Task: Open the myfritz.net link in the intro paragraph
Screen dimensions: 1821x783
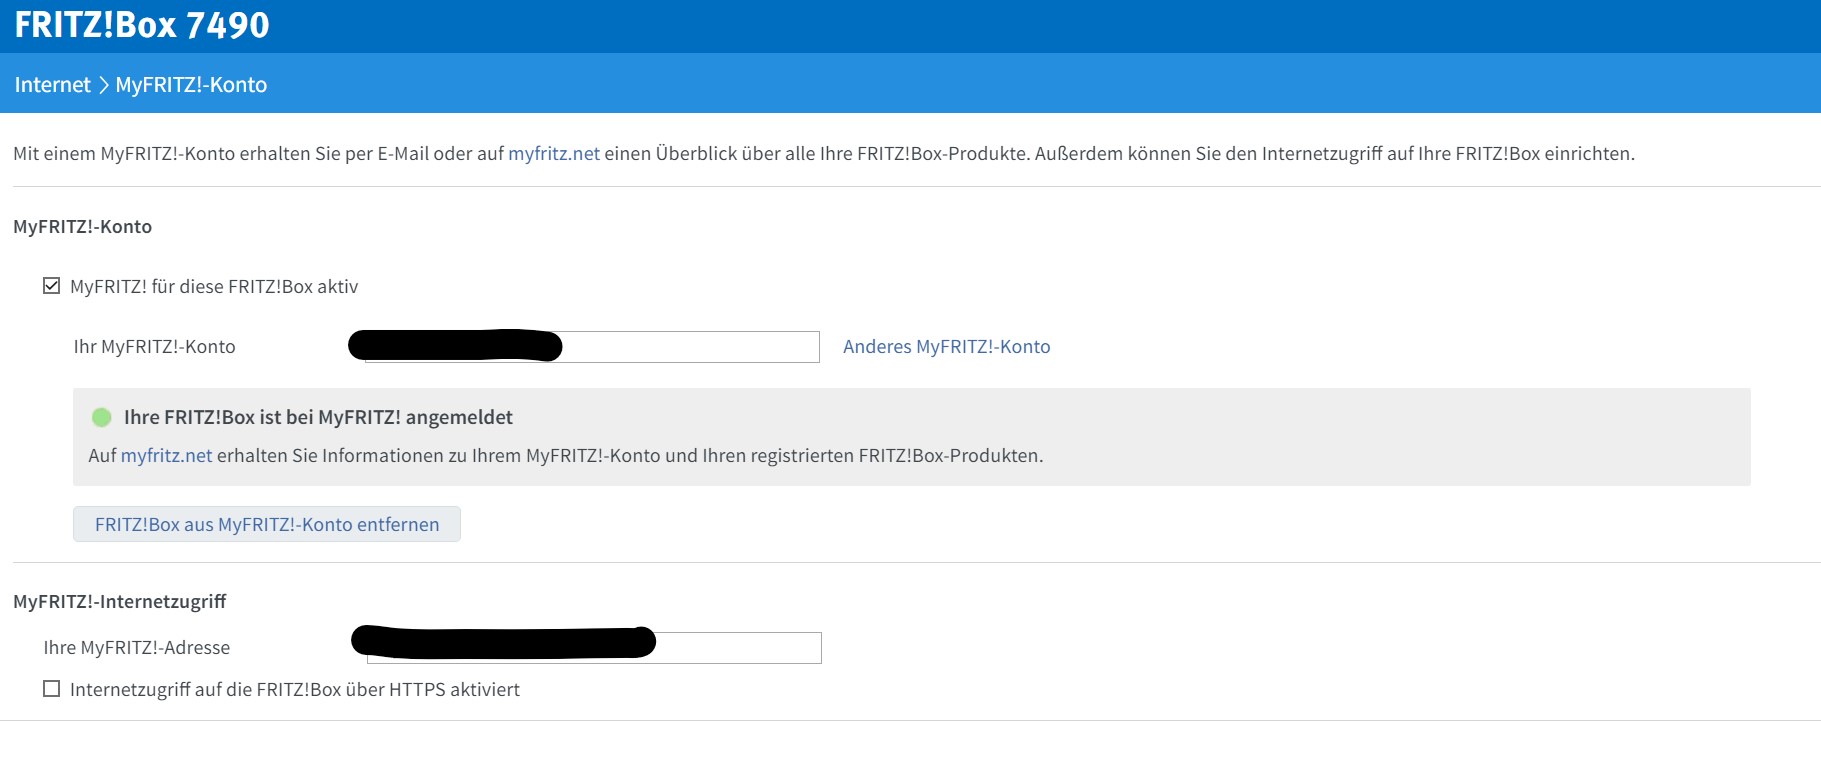Action: click(554, 153)
